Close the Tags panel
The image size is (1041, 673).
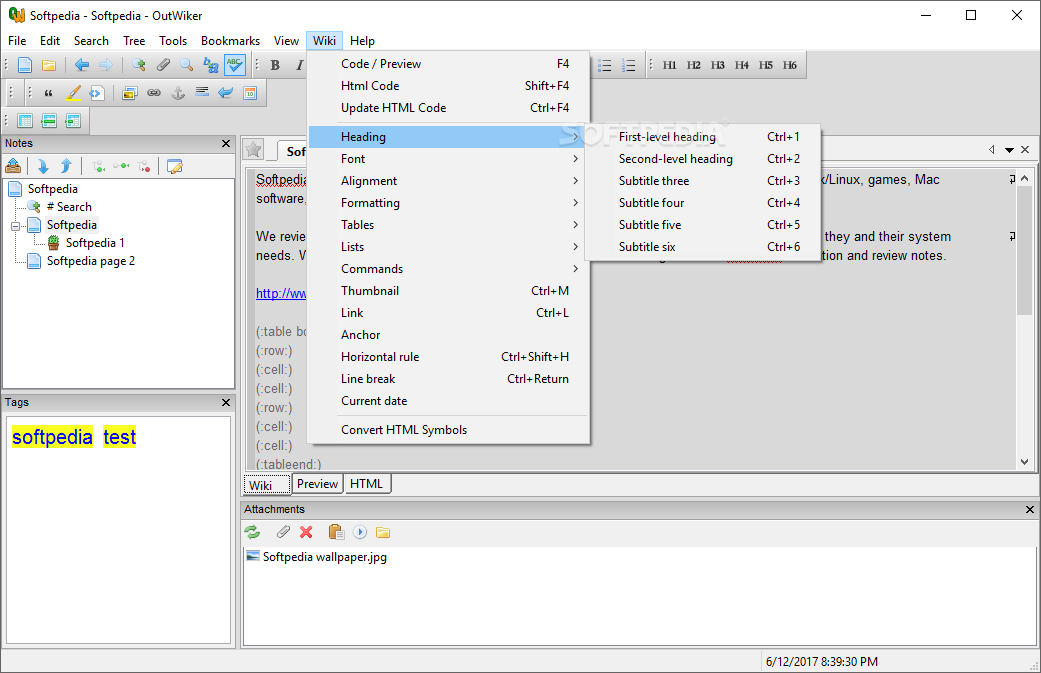(x=226, y=402)
